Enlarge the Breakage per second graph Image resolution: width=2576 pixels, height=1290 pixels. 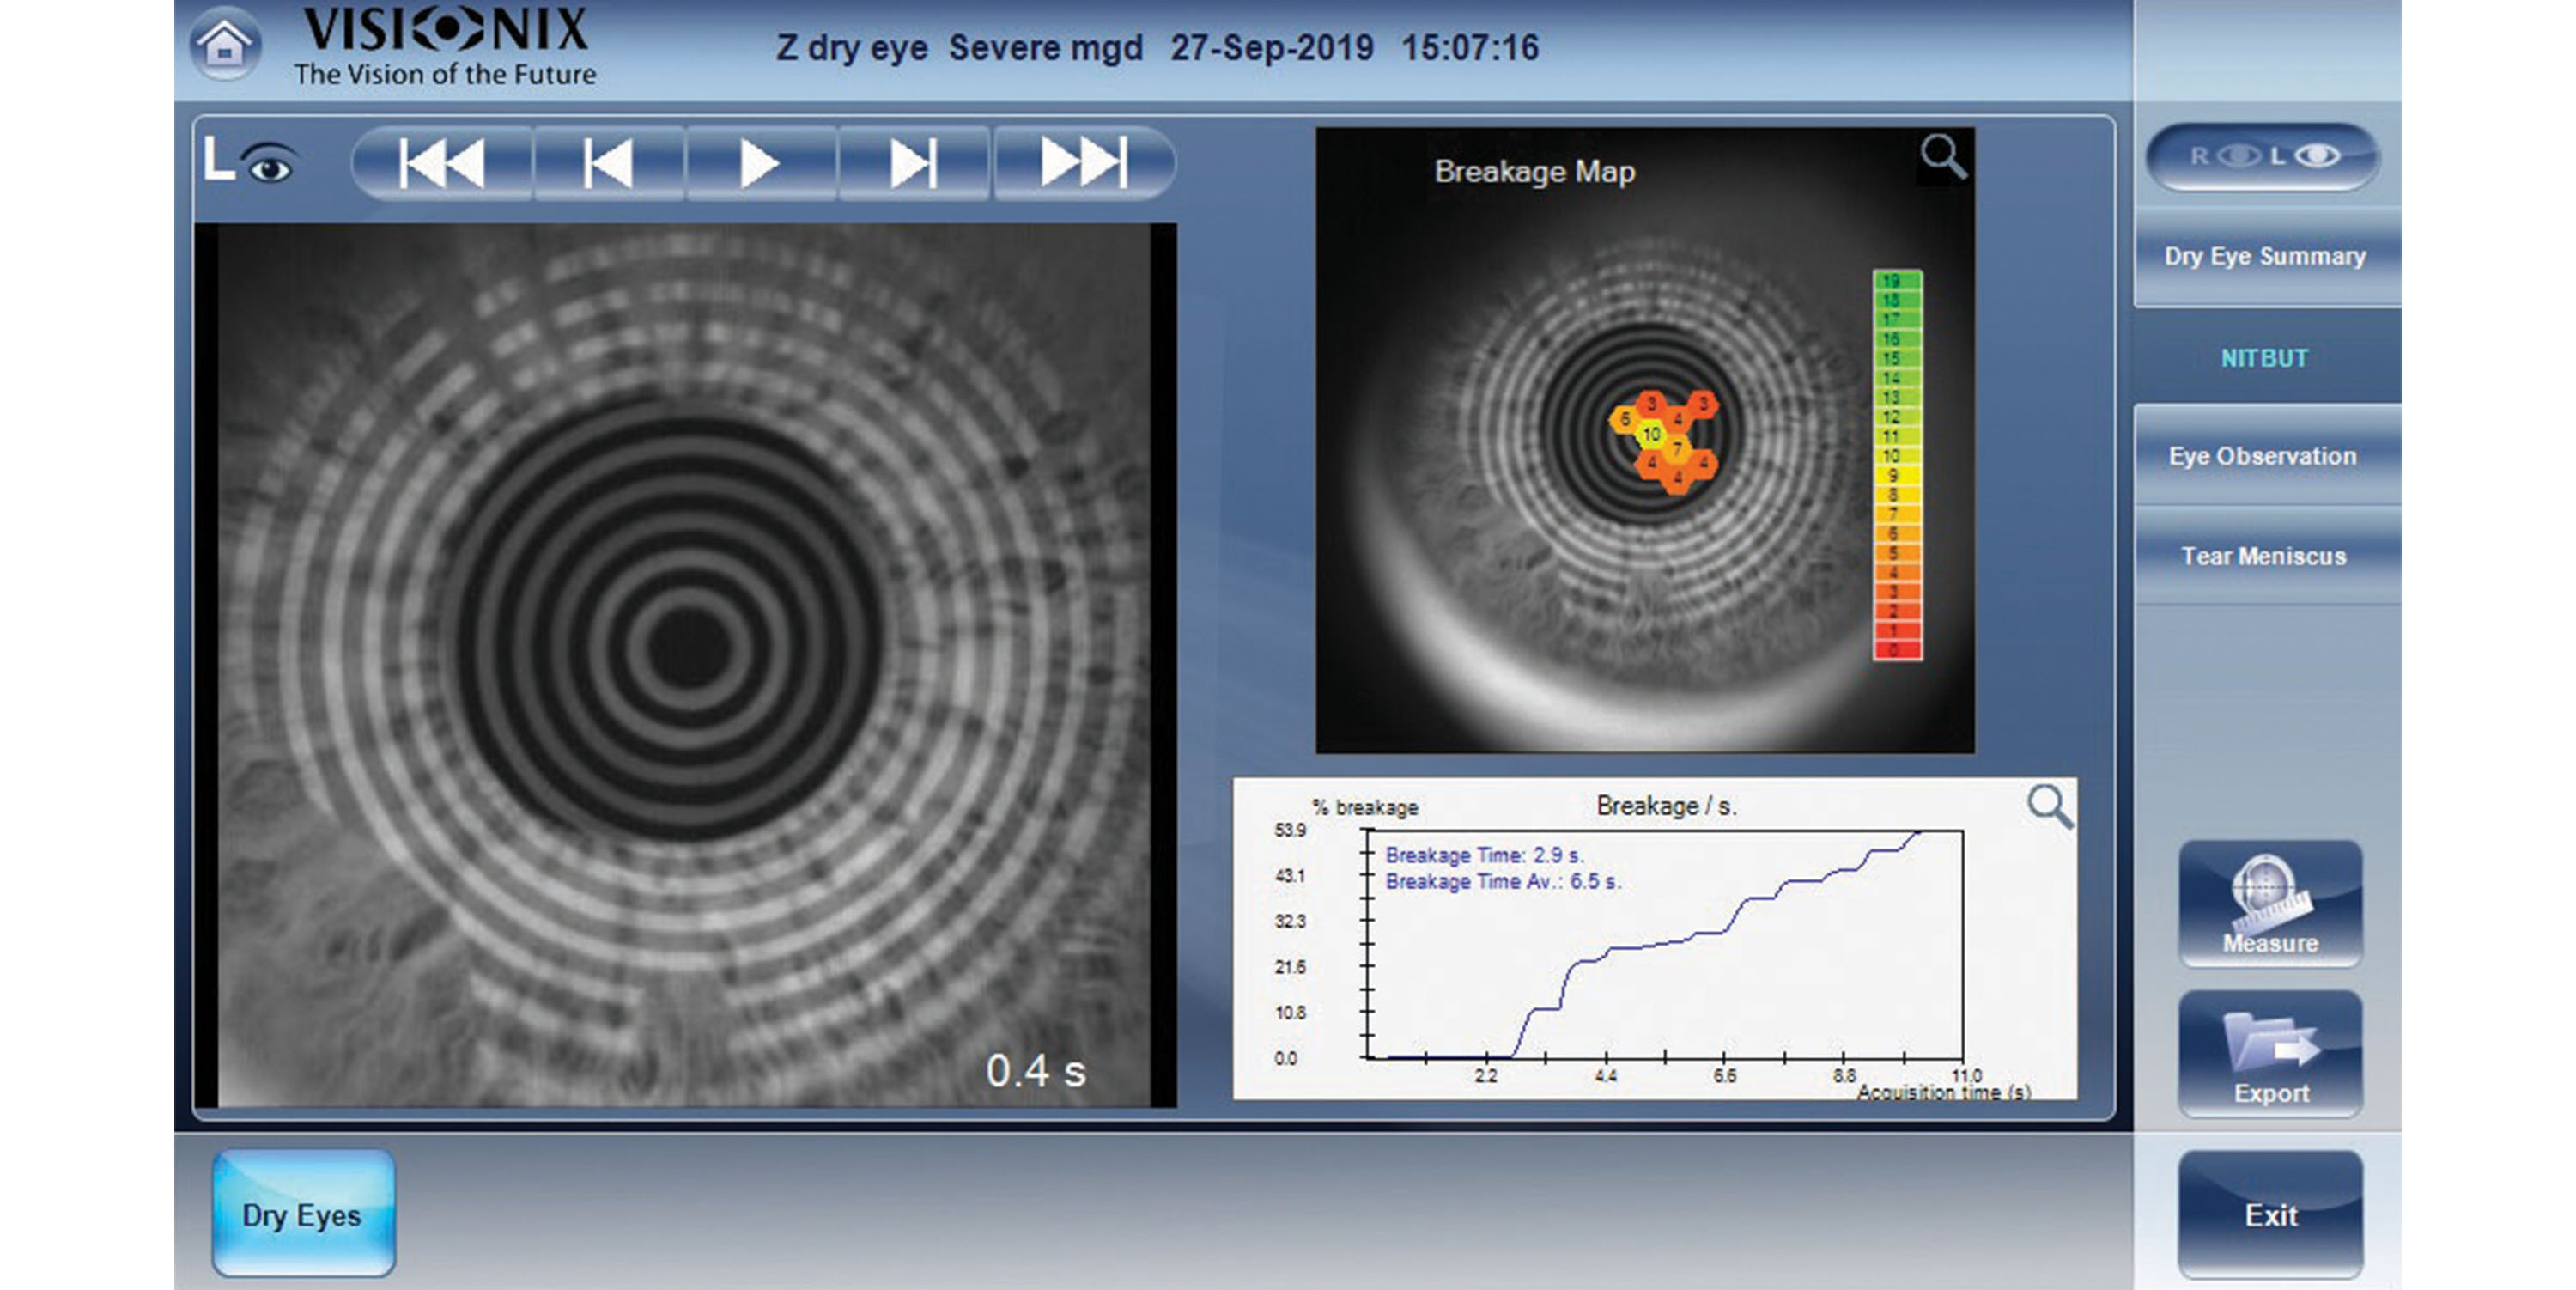pos(2049,806)
